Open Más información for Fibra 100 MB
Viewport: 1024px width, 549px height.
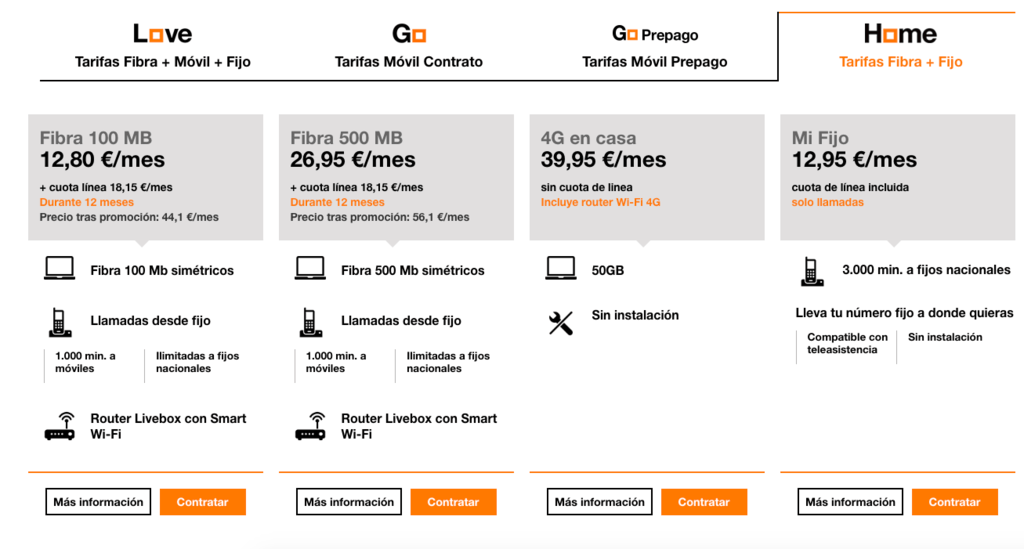98,502
